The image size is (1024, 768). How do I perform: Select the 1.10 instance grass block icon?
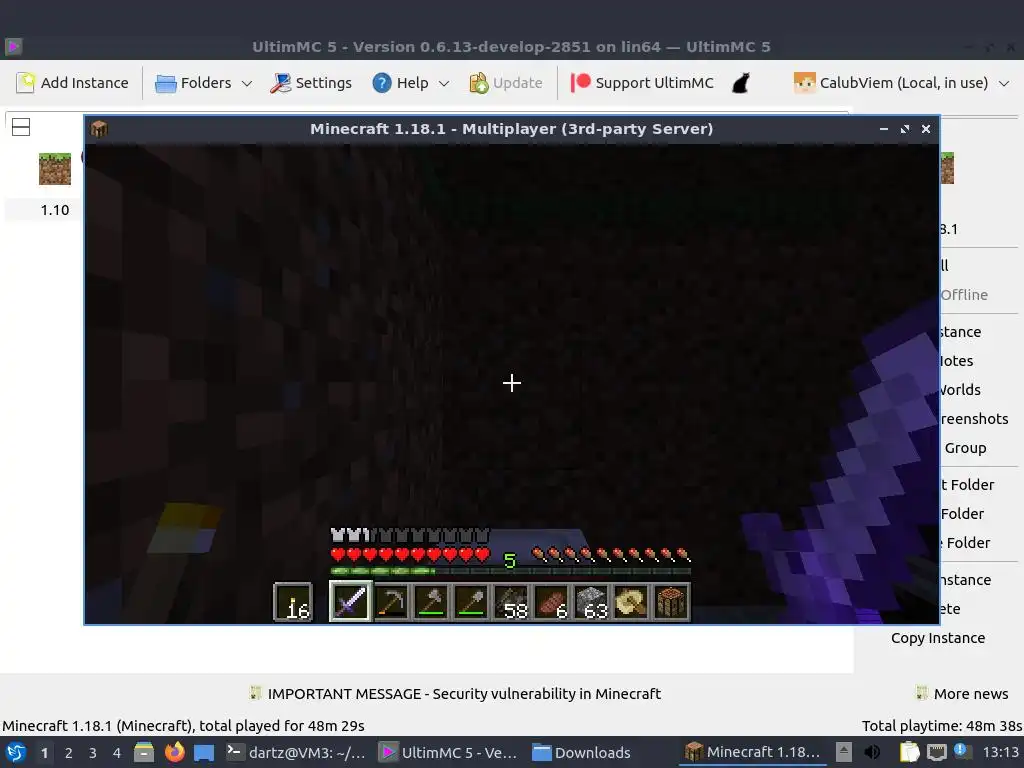[55, 169]
